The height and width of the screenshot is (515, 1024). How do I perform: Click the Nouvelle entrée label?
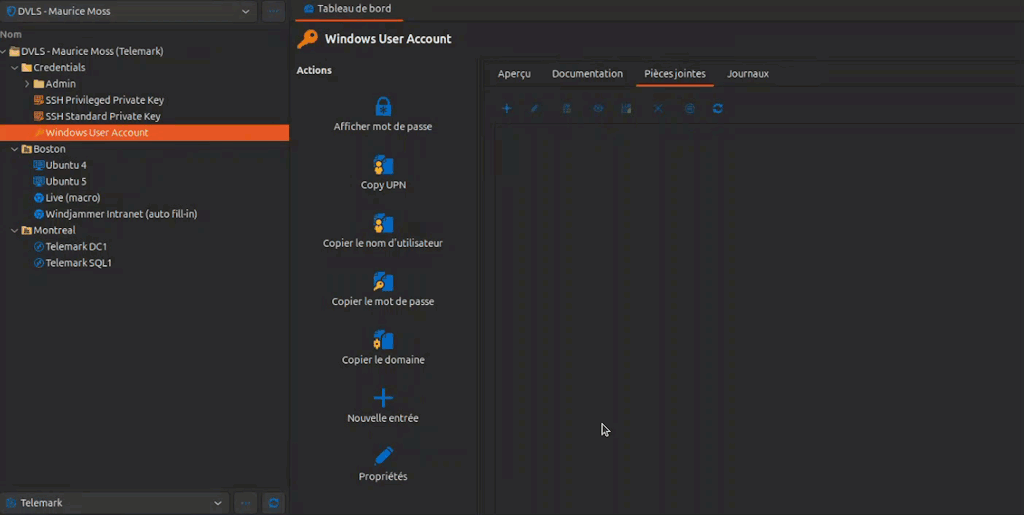tap(383, 418)
